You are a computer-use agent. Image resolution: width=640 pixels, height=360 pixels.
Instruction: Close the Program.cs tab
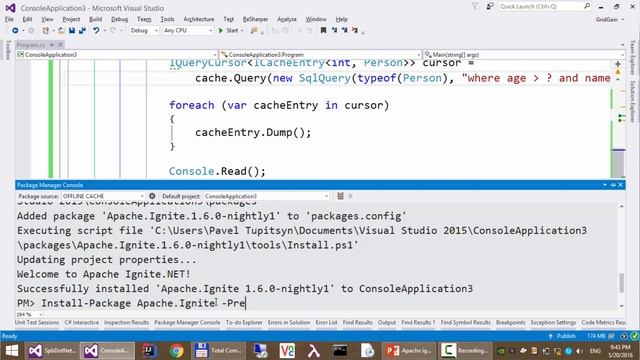pos(60,44)
